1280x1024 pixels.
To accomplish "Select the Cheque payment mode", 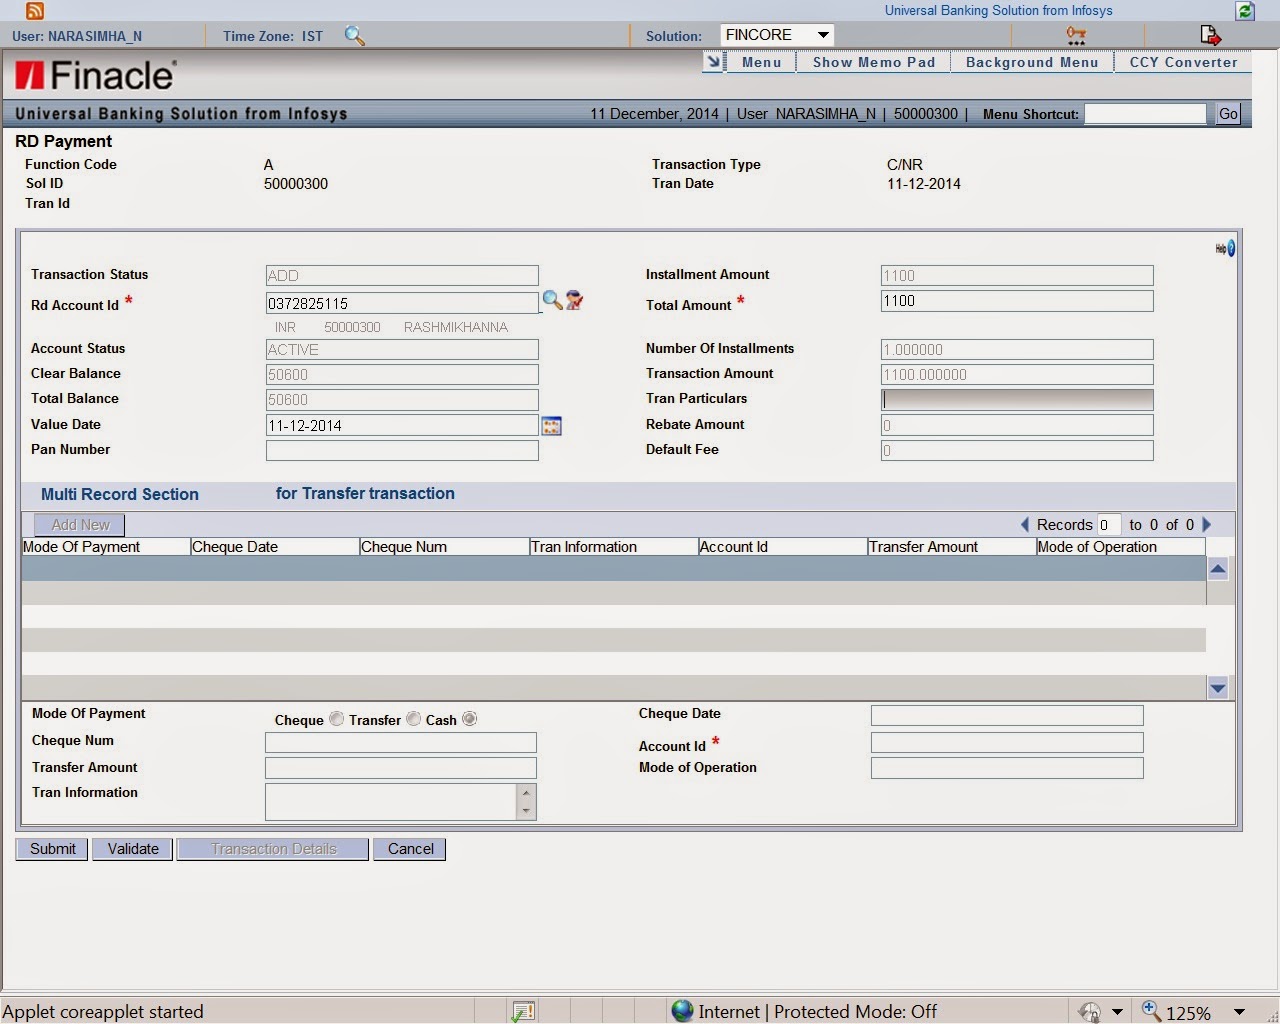I will tap(336, 719).
